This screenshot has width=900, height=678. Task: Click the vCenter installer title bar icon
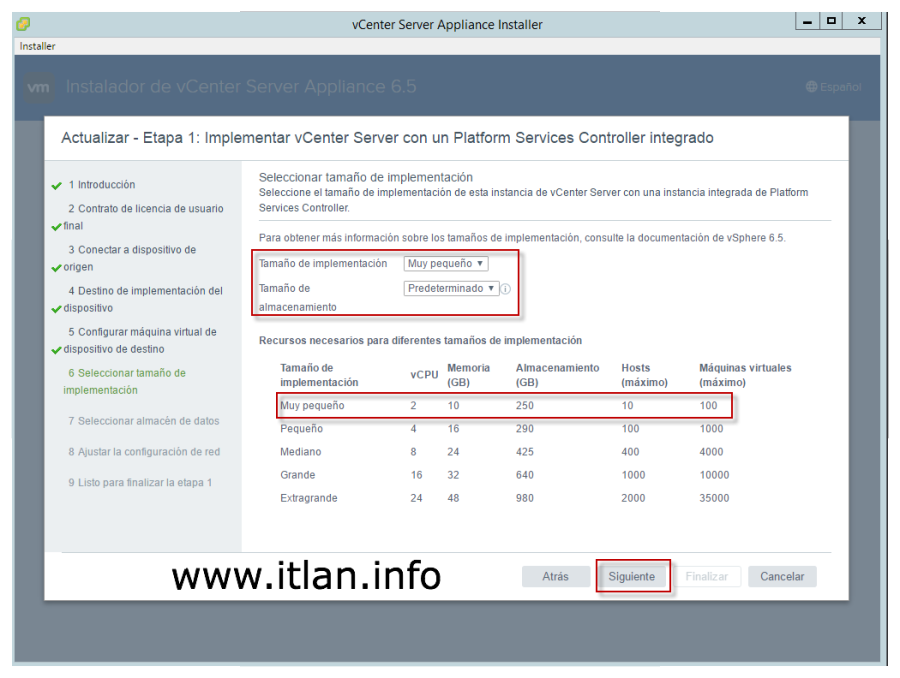click(23, 24)
